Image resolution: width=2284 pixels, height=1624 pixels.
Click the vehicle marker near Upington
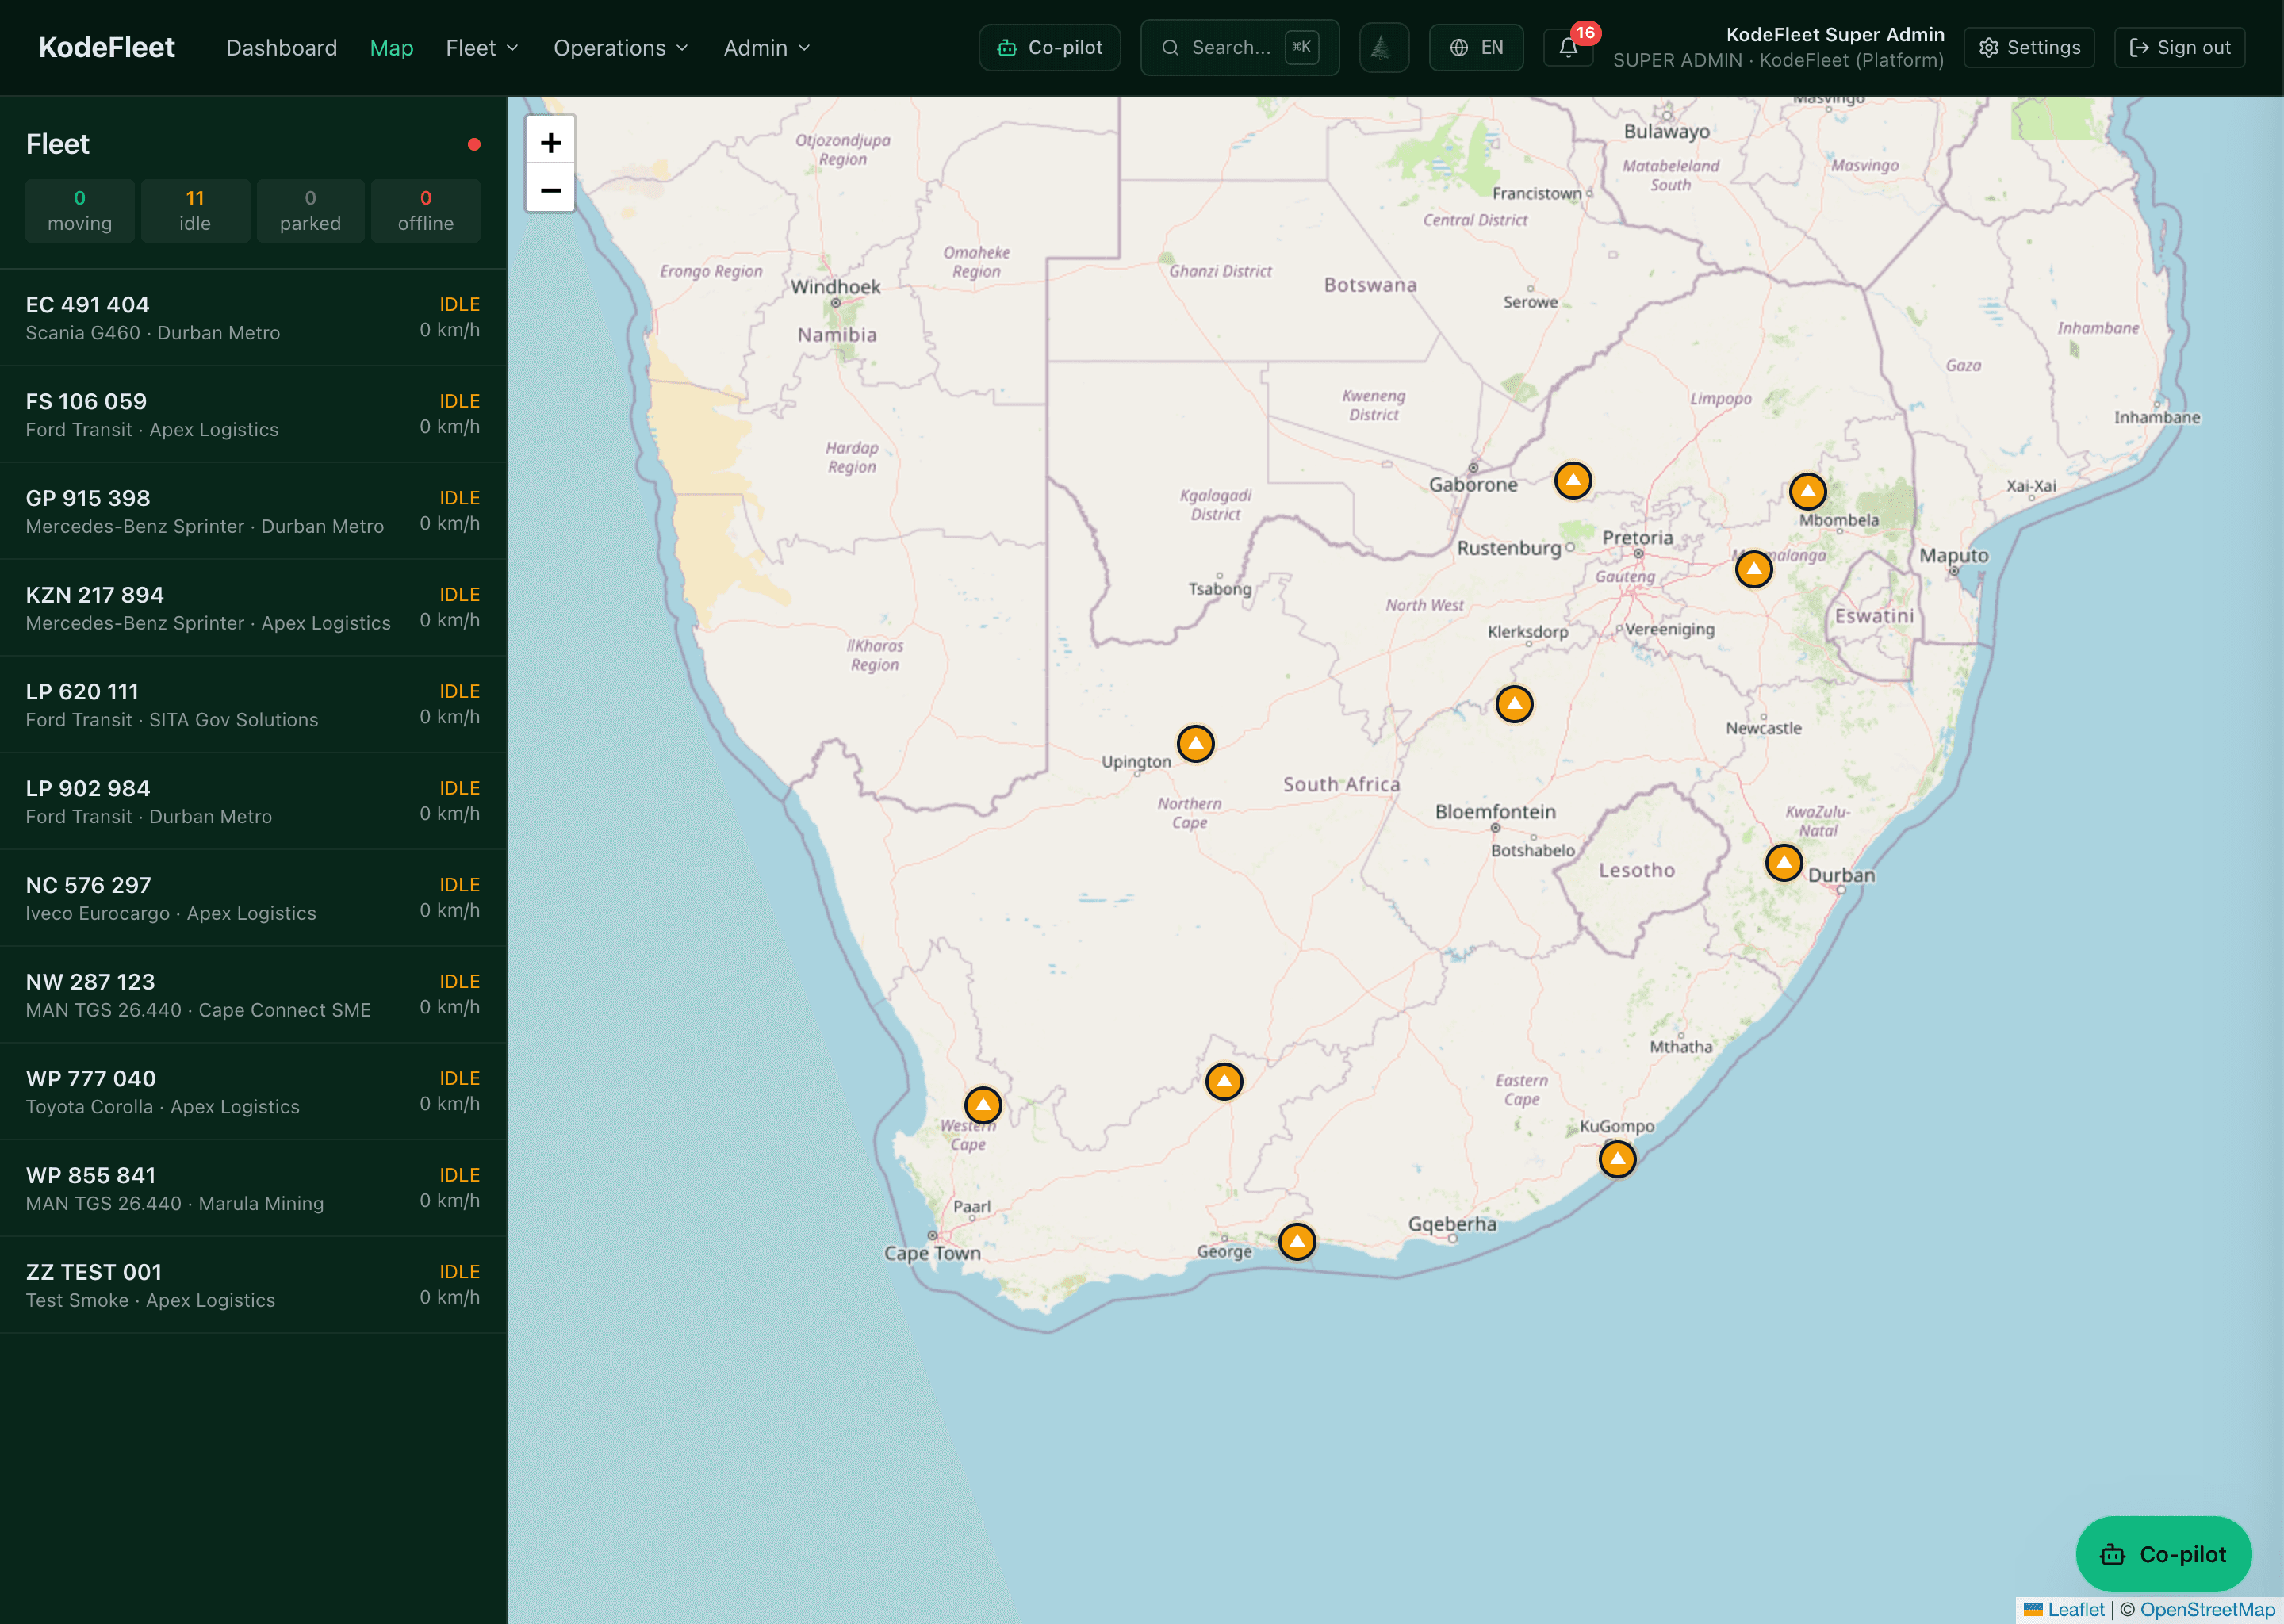pos(1195,743)
